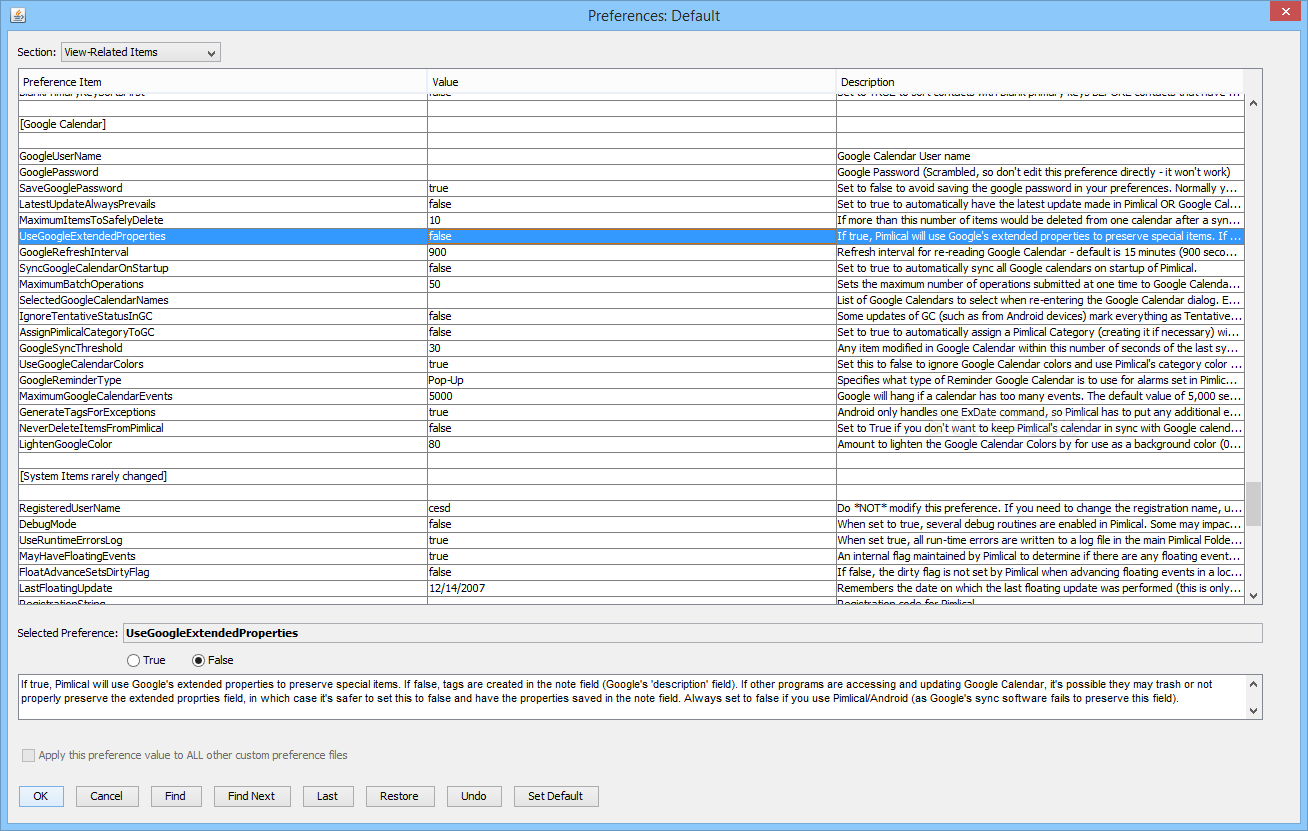The width and height of the screenshot is (1308, 831).
Task: Click the Cancel button
Action: click(x=106, y=796)
